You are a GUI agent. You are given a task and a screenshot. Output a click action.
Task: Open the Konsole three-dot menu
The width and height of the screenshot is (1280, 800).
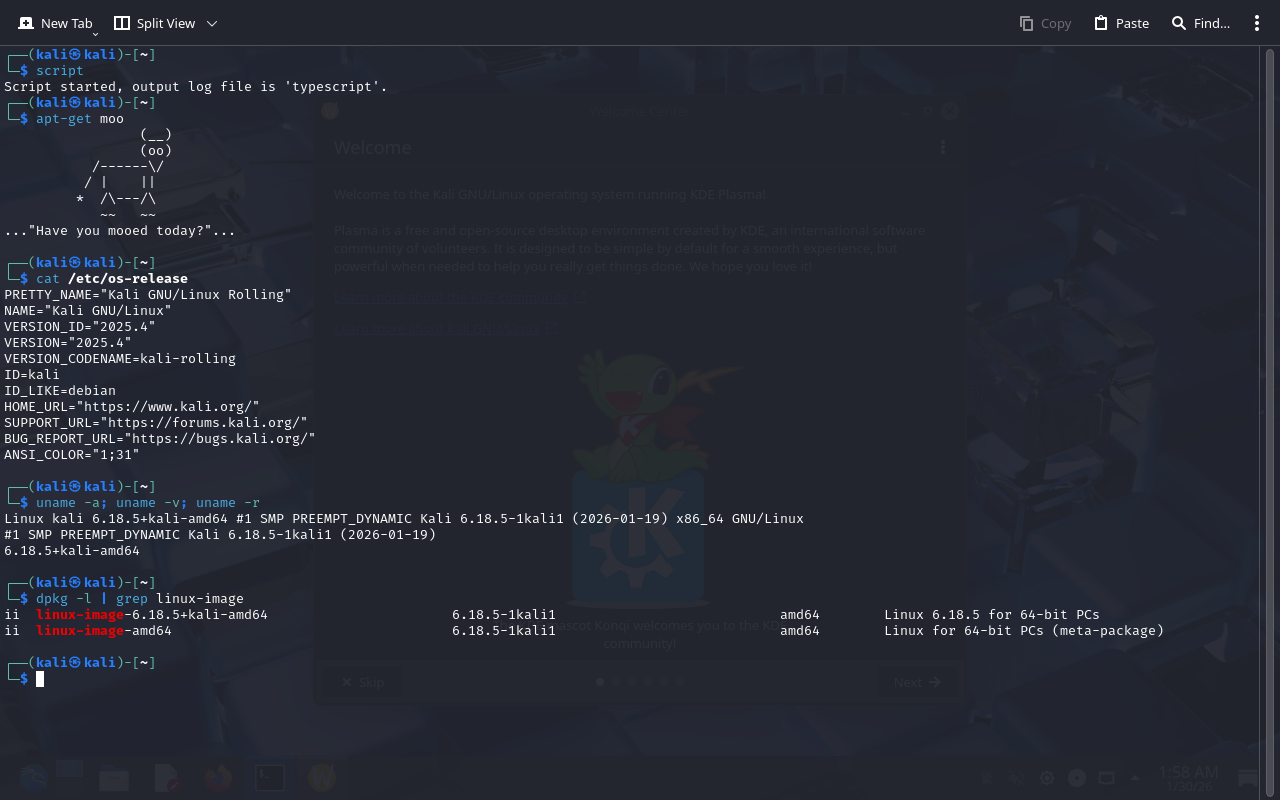coord(1257,23)
